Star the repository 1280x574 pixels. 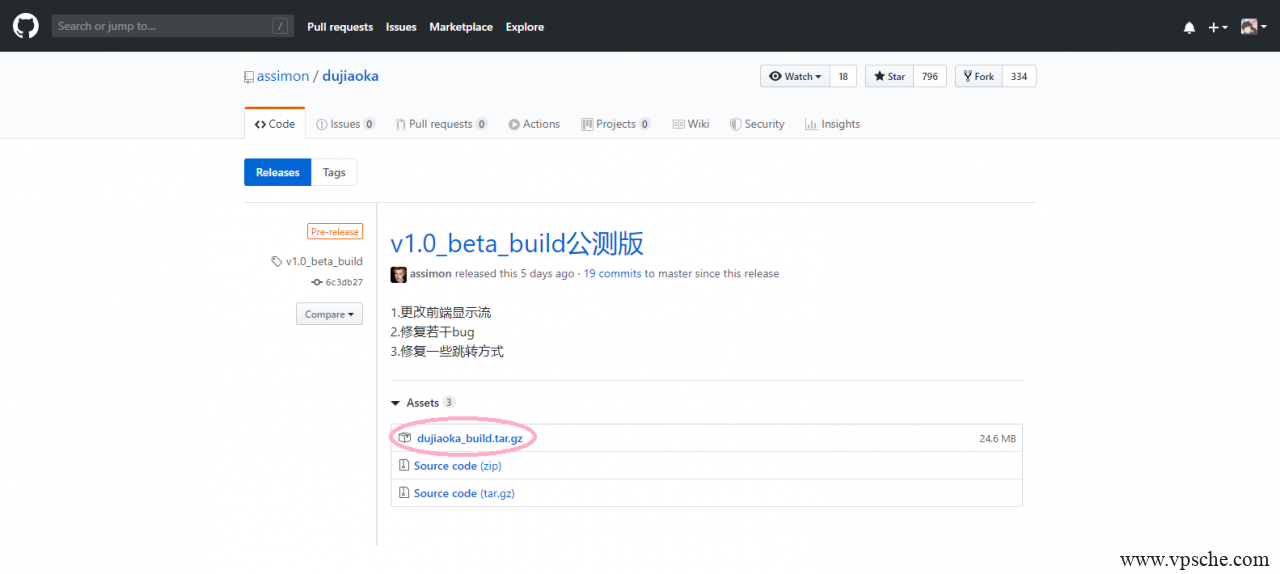pyautogui.click(x=889, y=76)
